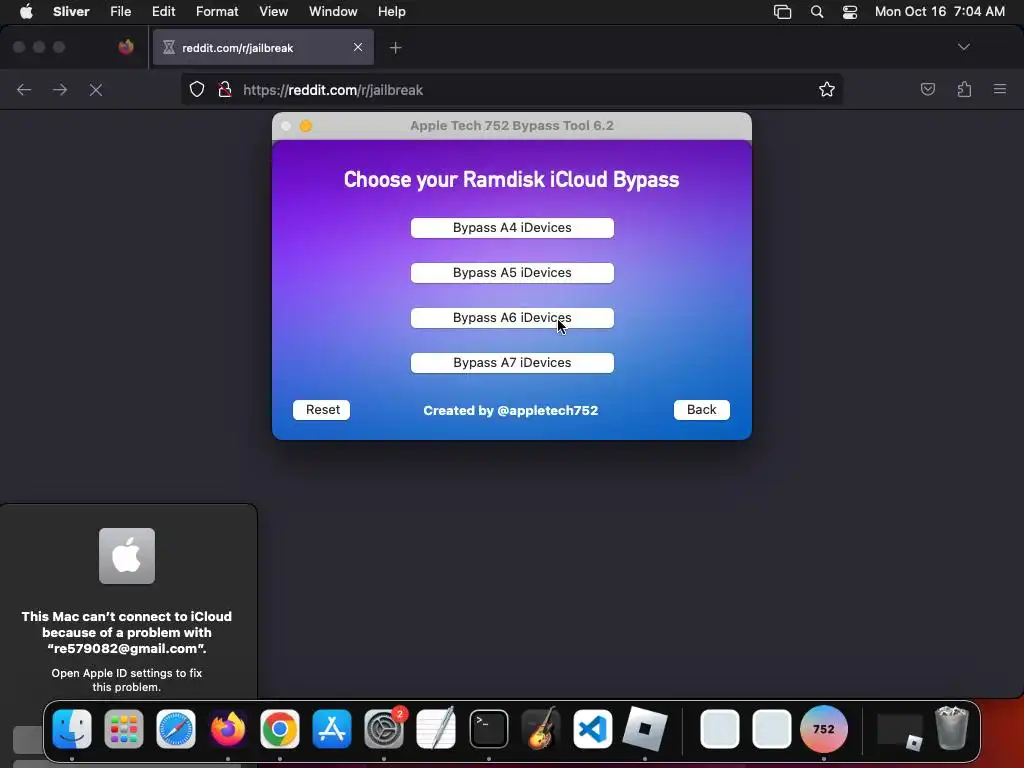The height and width of the screenshot is (768, 1024).
Task: Click the Firefox view icon beside tabs
Action: (126, 47)
